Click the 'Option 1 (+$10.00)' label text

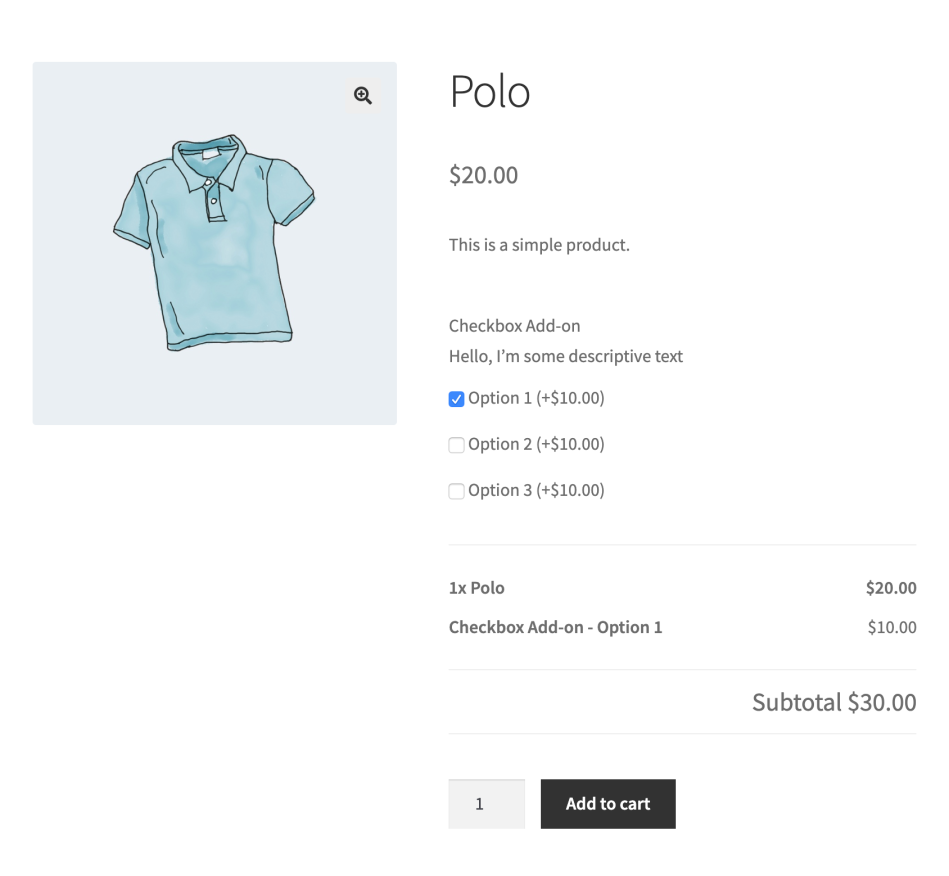pos(536,398)
